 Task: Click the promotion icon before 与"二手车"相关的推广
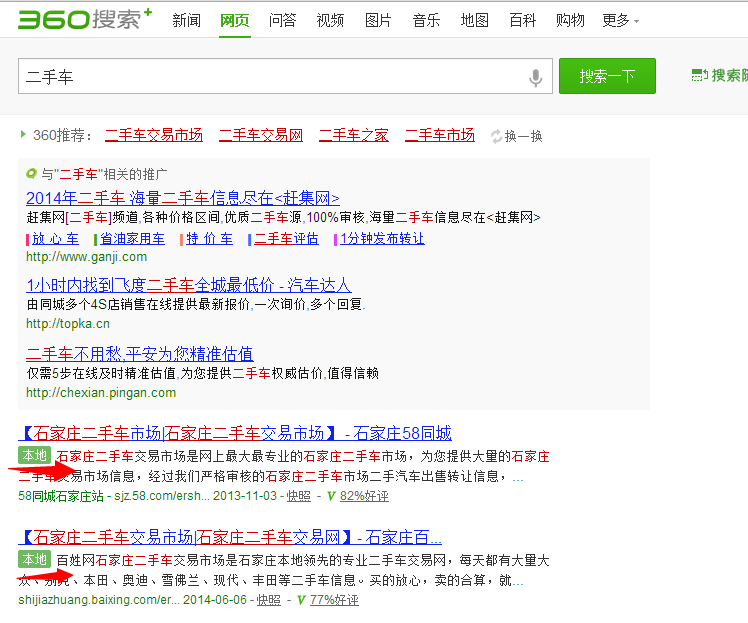[x=31, y=174]
